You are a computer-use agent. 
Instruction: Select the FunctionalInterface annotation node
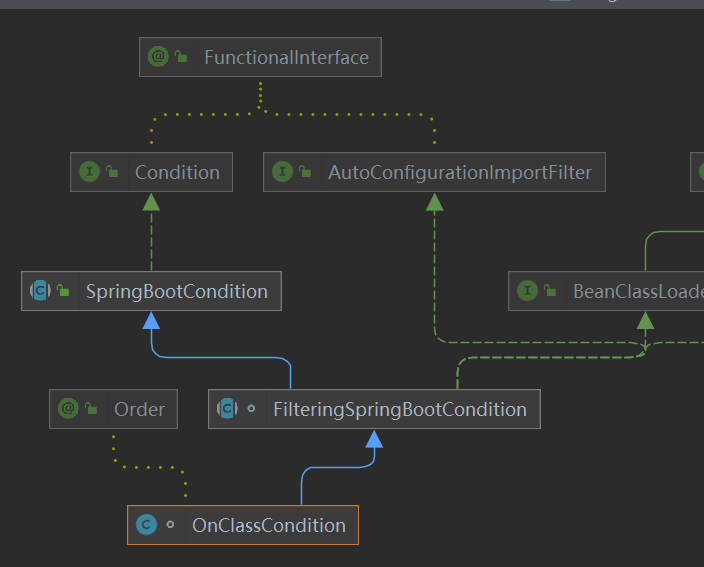(260, 57)
